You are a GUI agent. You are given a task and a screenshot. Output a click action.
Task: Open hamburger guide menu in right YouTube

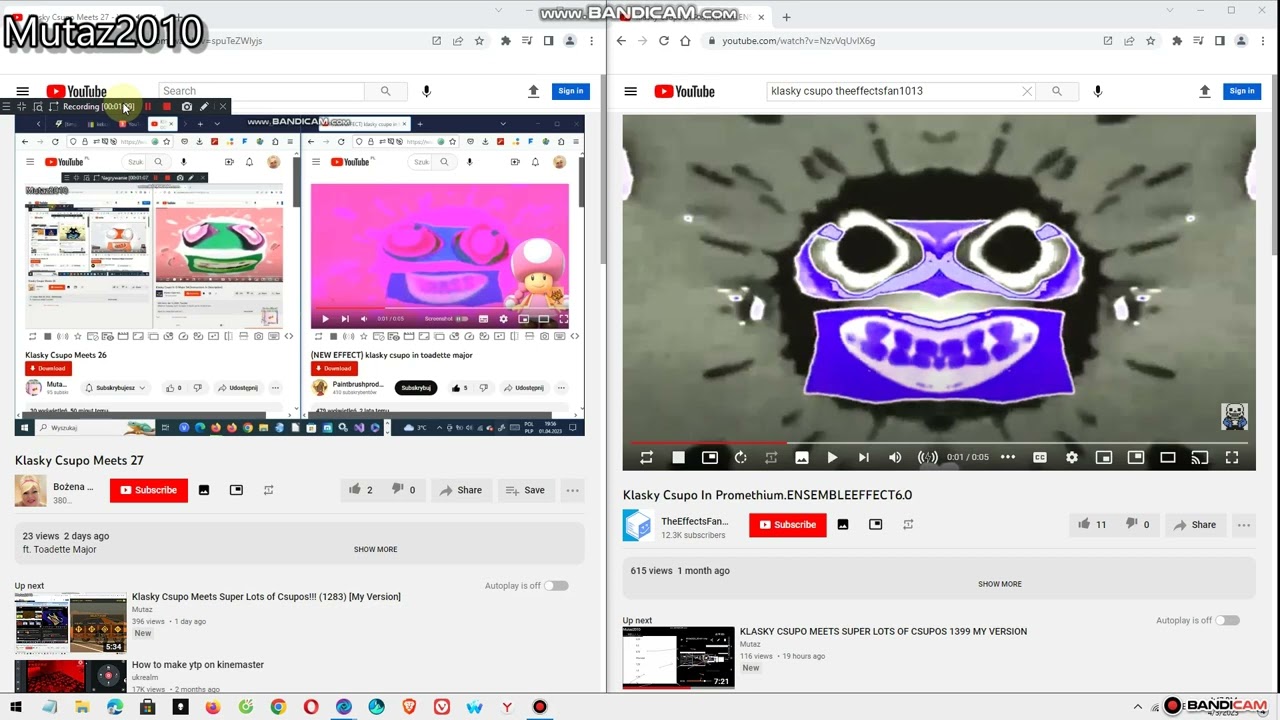[x=630, y=91]
